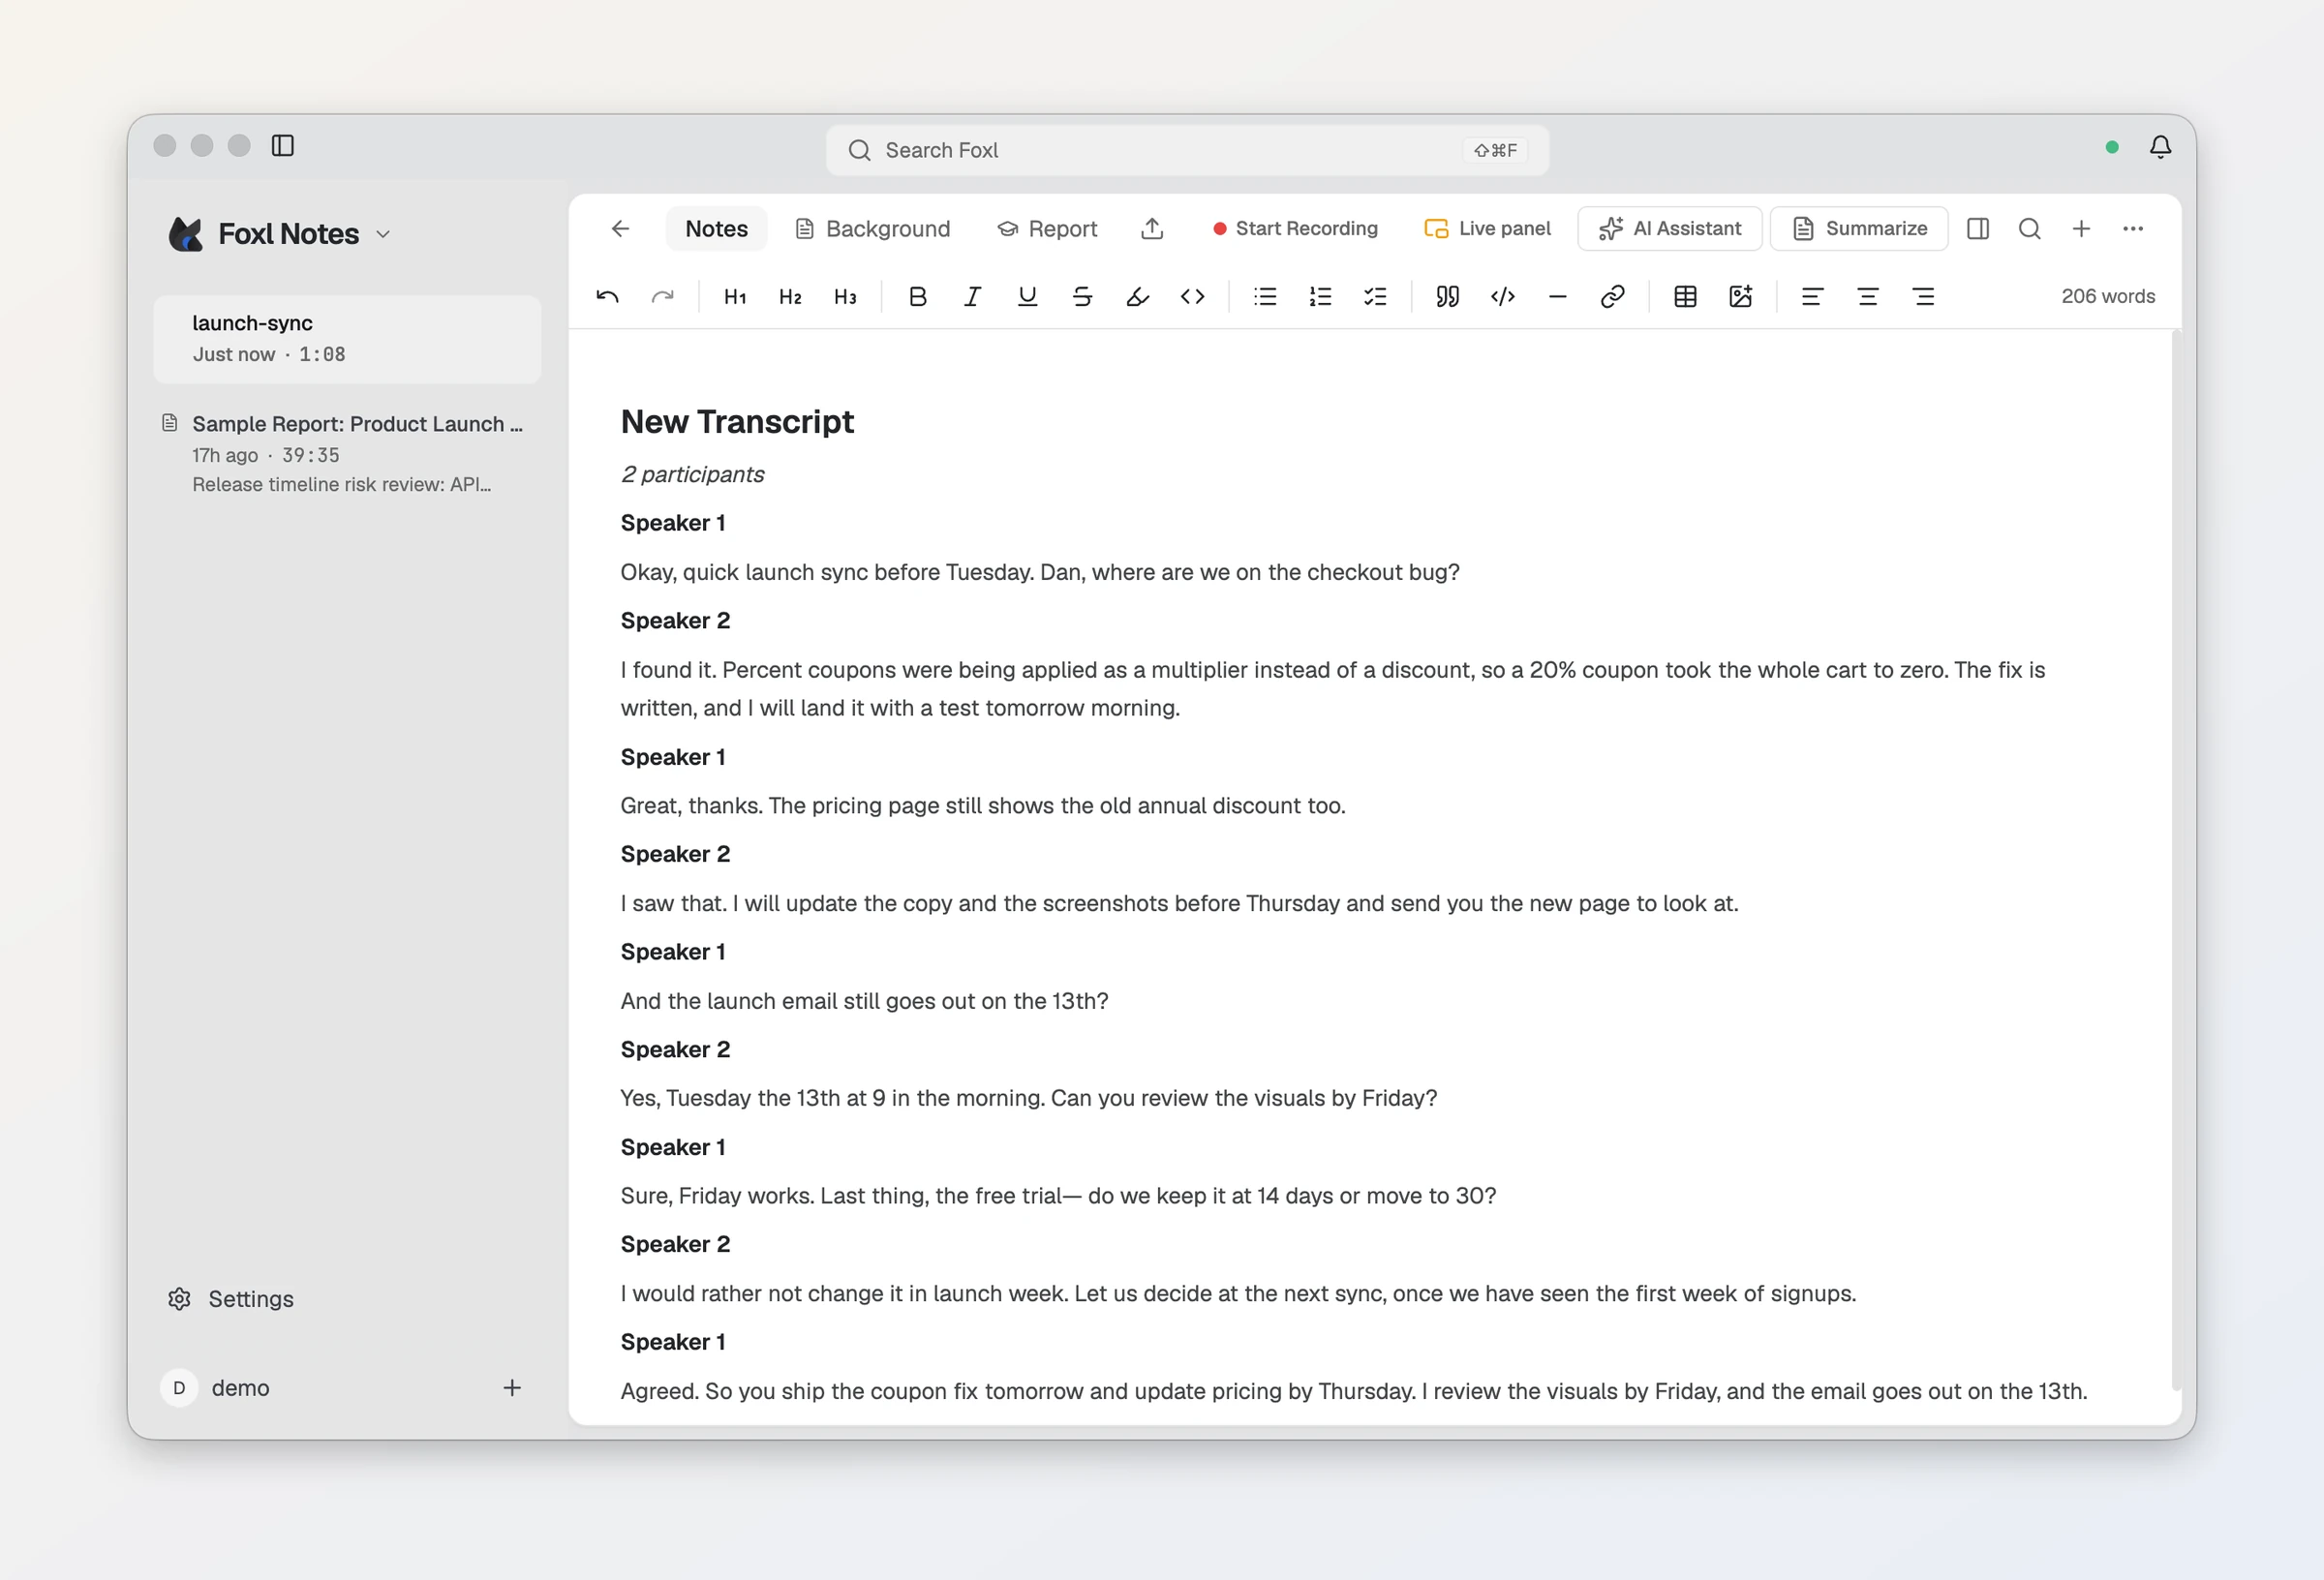This screenshot has height=1580, width=2324.
Task: Toggle strikethrough formatting
Action: tap(1082, 296)
